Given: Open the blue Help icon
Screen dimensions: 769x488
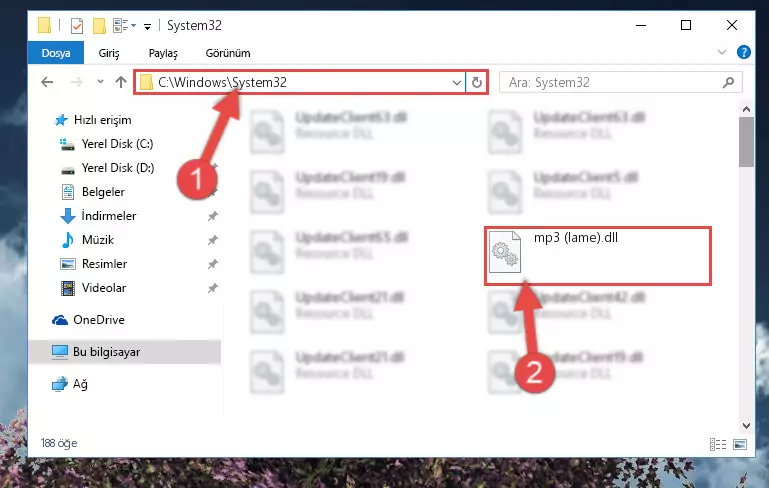Looking at the screenshot, I should (x=743, y=52).
